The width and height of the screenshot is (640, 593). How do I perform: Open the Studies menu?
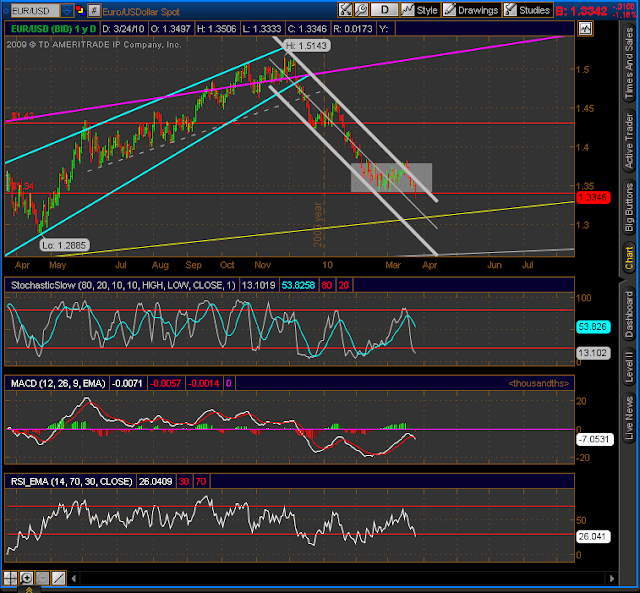pos(527,10)
